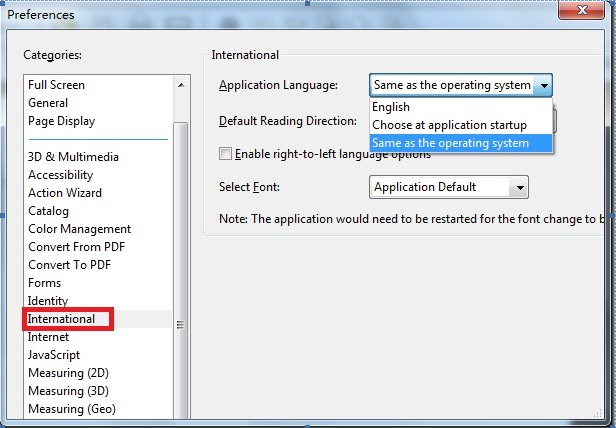This screenshot has width=616, height=428.
Task: Select Measuring (3D) category
Action: (x=68, y=391)
